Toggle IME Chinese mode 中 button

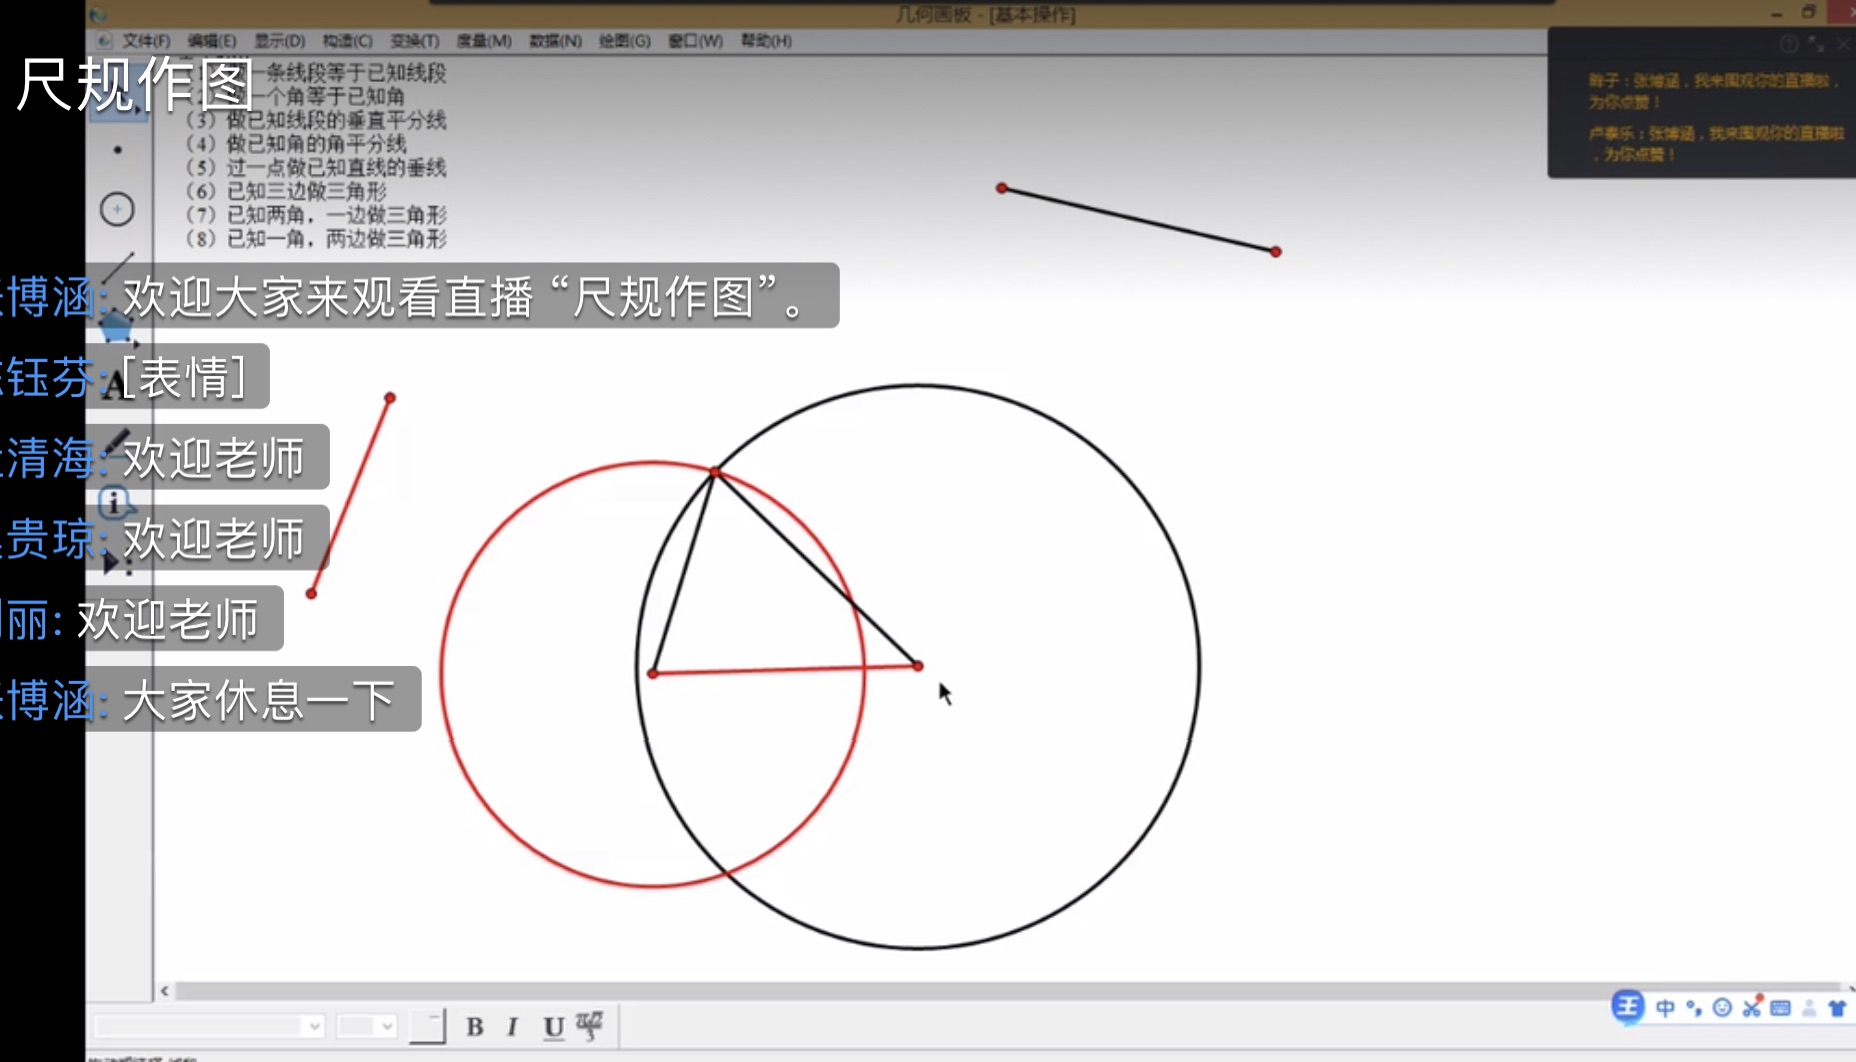(x=1665, y=1008)
